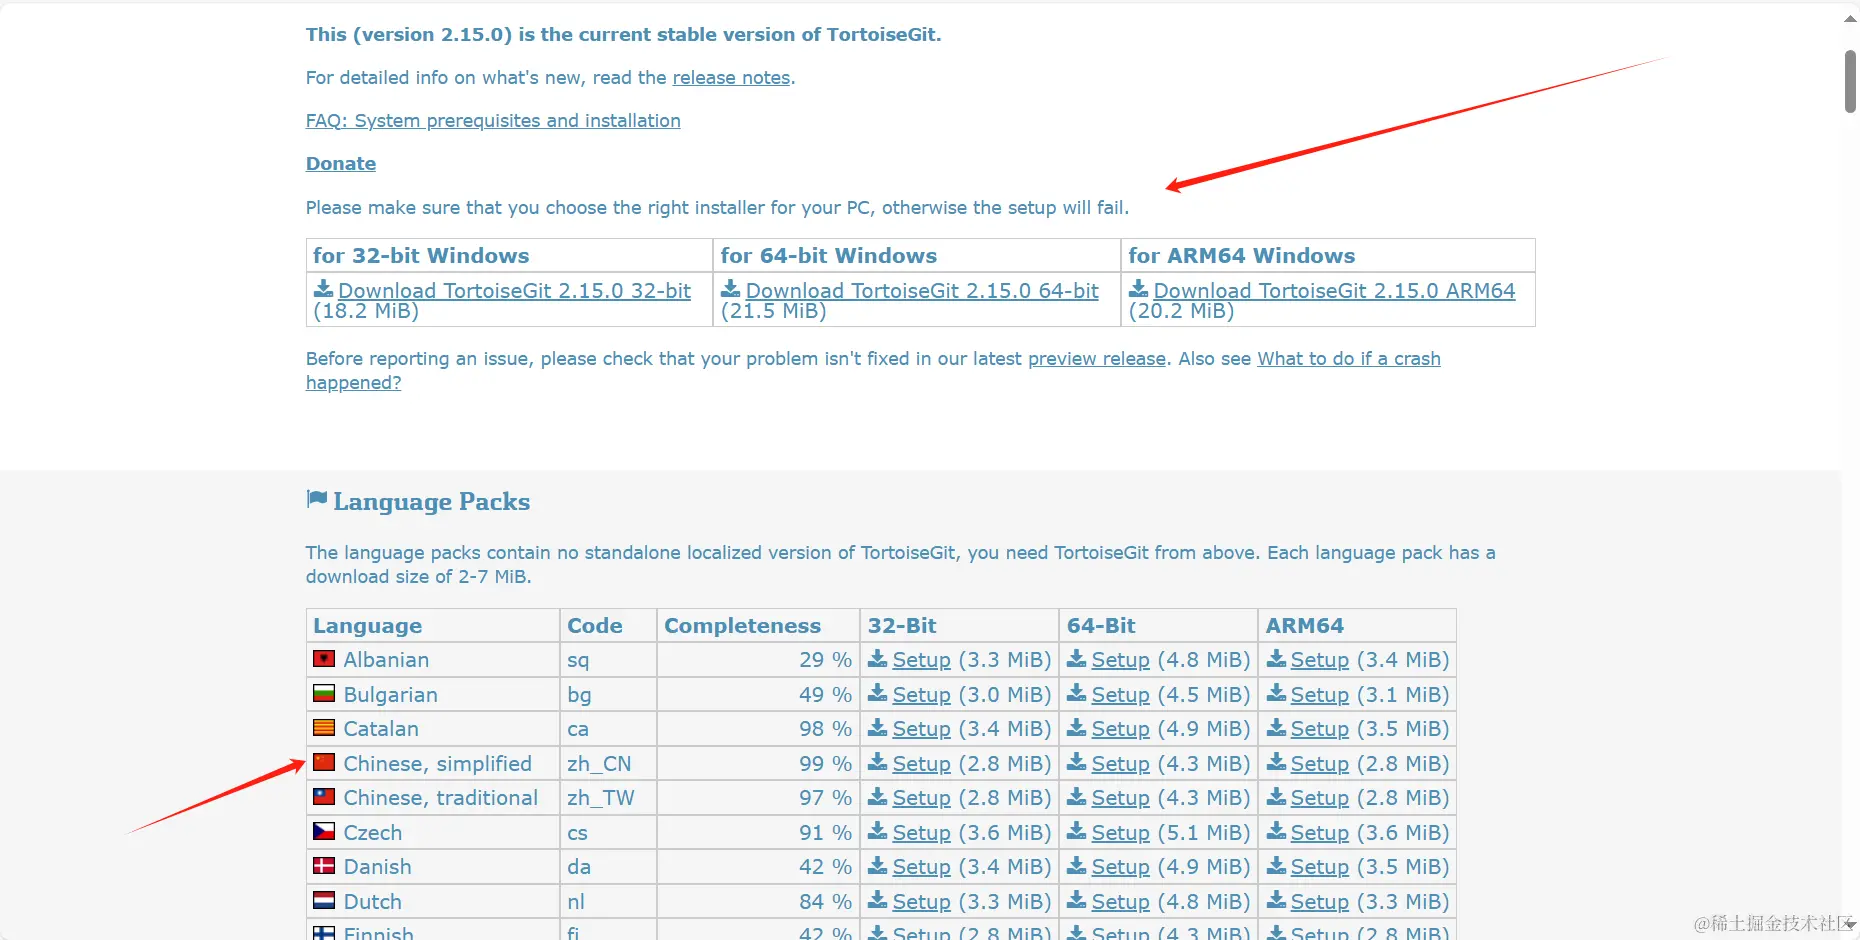
Task: Click download icon for Danish ARM64 setup
Action: point(1275,865)
